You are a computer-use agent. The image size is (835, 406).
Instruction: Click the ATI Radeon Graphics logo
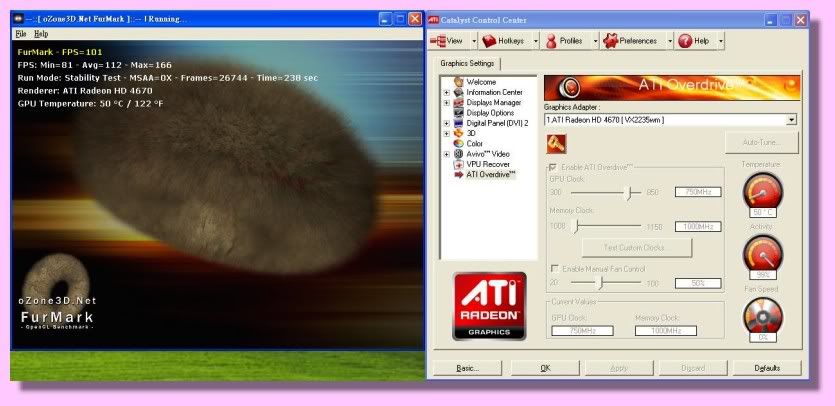(x=491, y=304)
